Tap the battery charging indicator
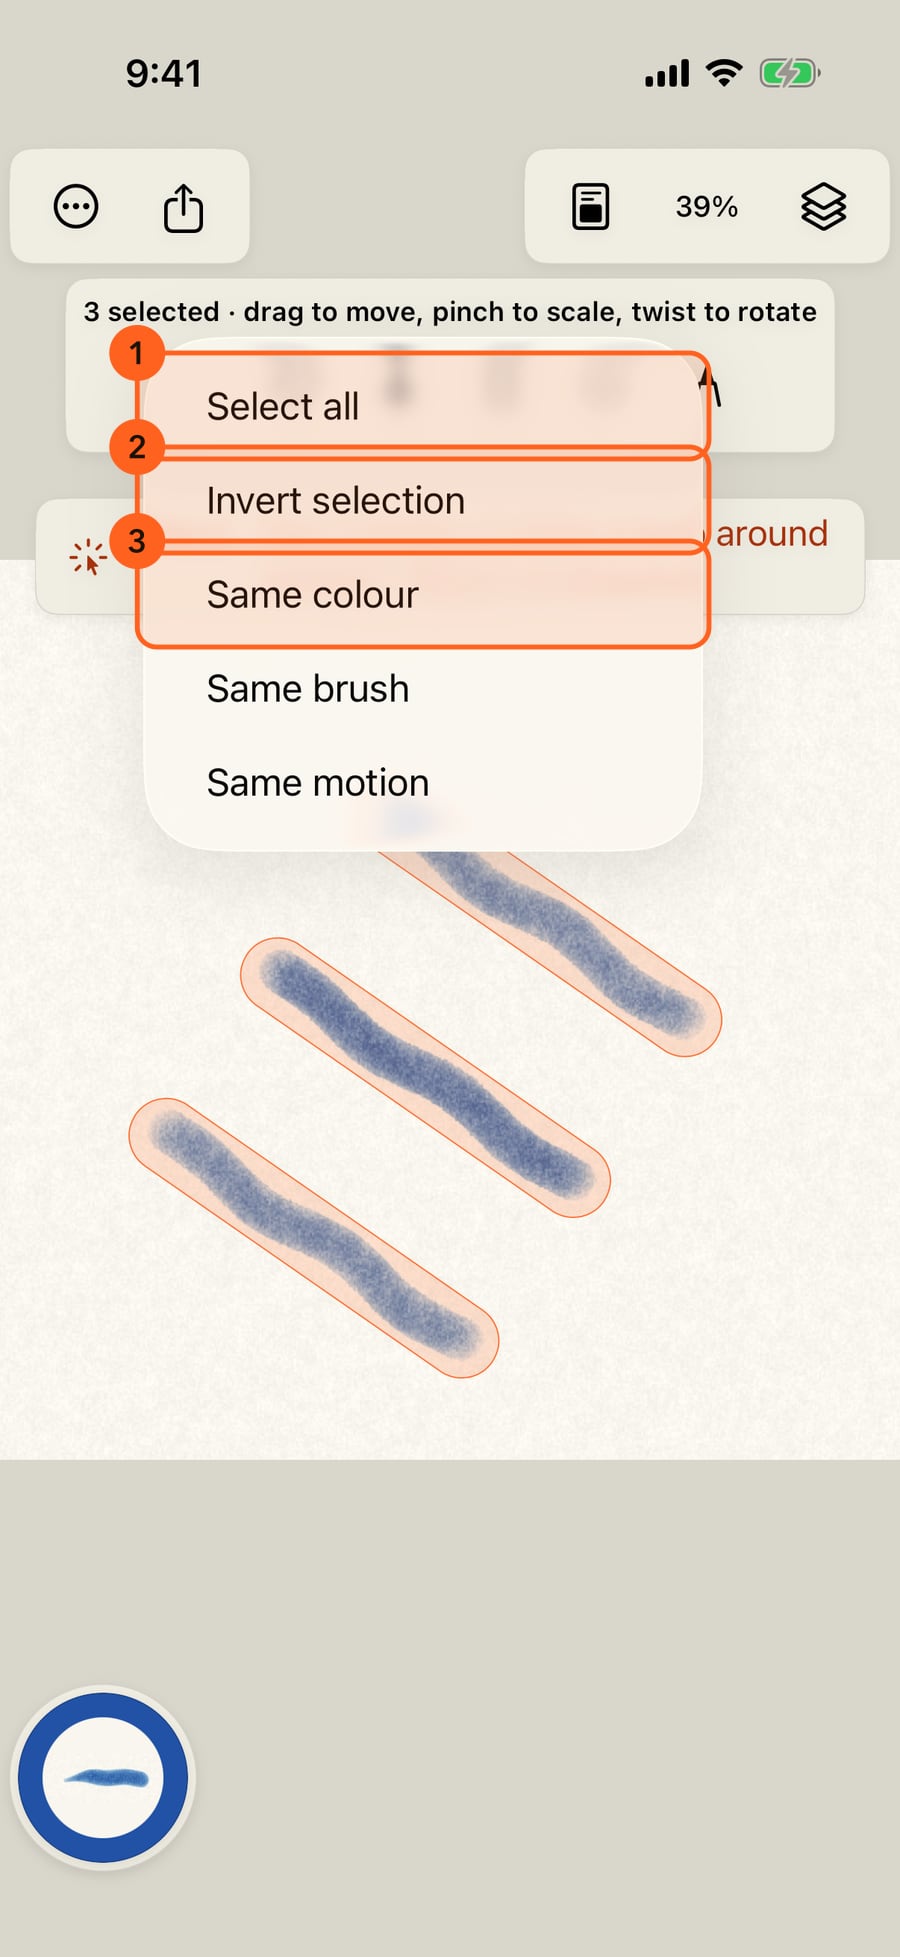 (790, 73)
